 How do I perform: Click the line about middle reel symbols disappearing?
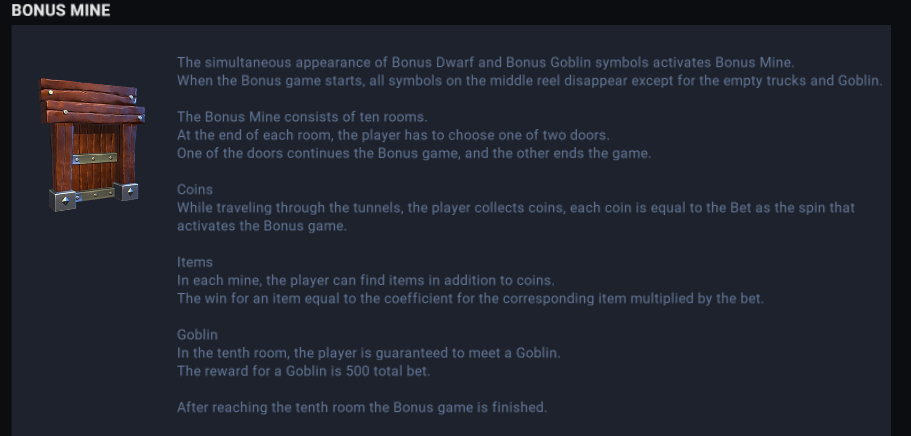click(x=529, y=80)
